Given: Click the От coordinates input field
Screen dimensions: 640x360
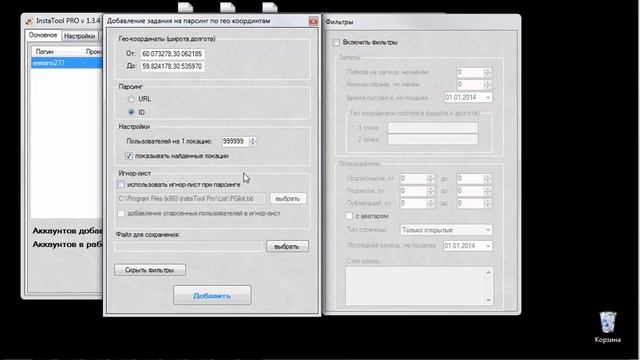Looking at the screenshot, I should (x=173, y=53).
